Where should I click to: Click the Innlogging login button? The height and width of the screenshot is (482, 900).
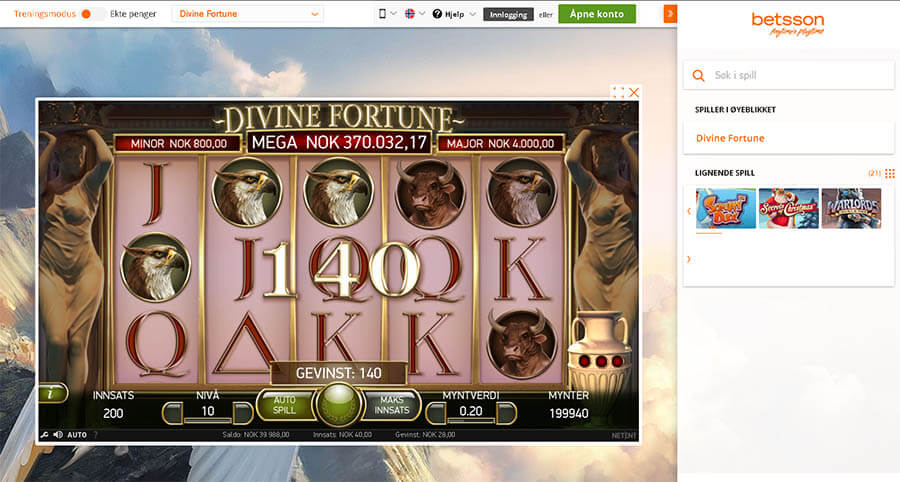pos(508,14)
